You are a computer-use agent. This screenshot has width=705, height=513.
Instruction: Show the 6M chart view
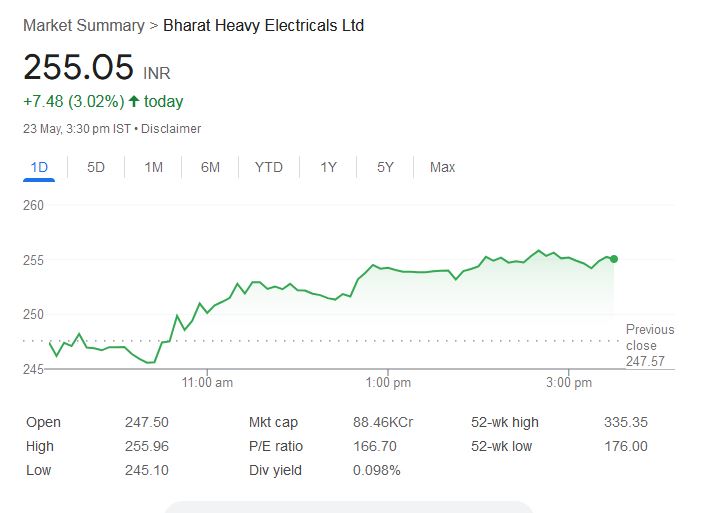coord(210,167)
